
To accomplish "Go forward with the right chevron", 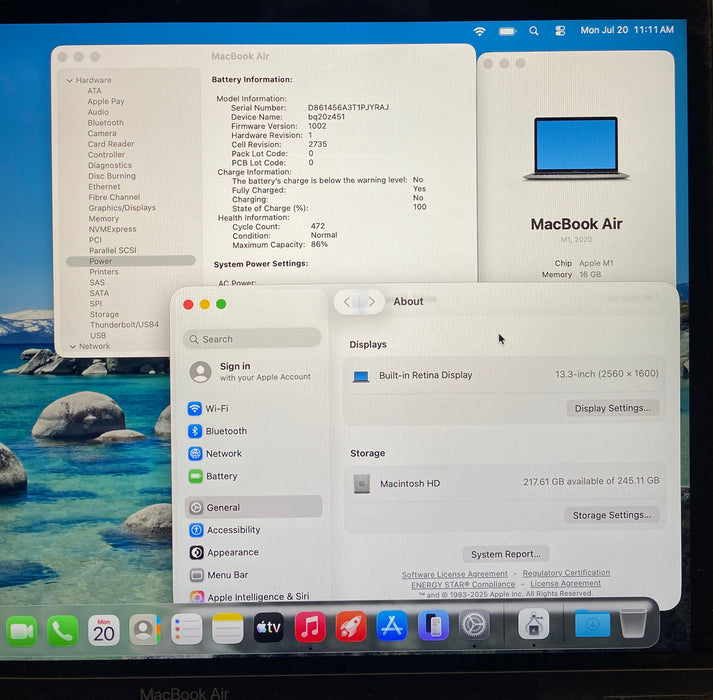I will coord(372,302).
